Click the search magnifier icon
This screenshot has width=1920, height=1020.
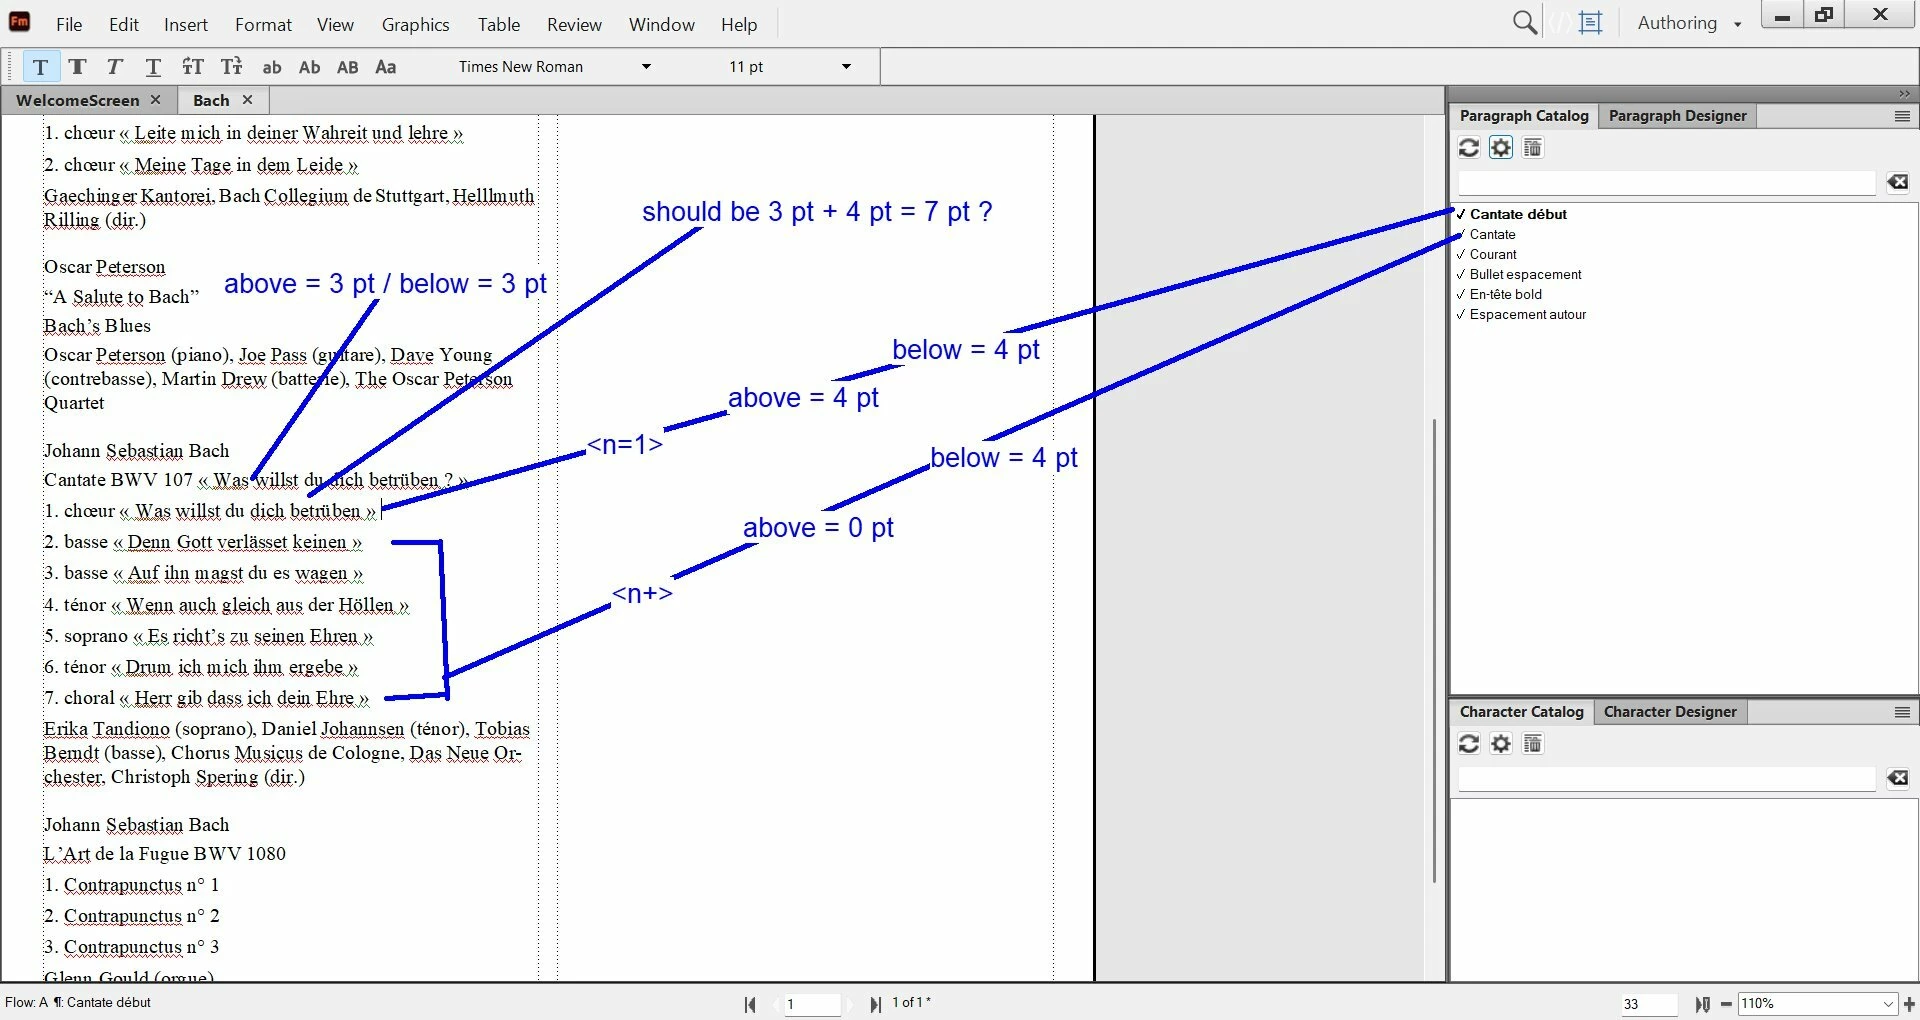point(1524,22)
